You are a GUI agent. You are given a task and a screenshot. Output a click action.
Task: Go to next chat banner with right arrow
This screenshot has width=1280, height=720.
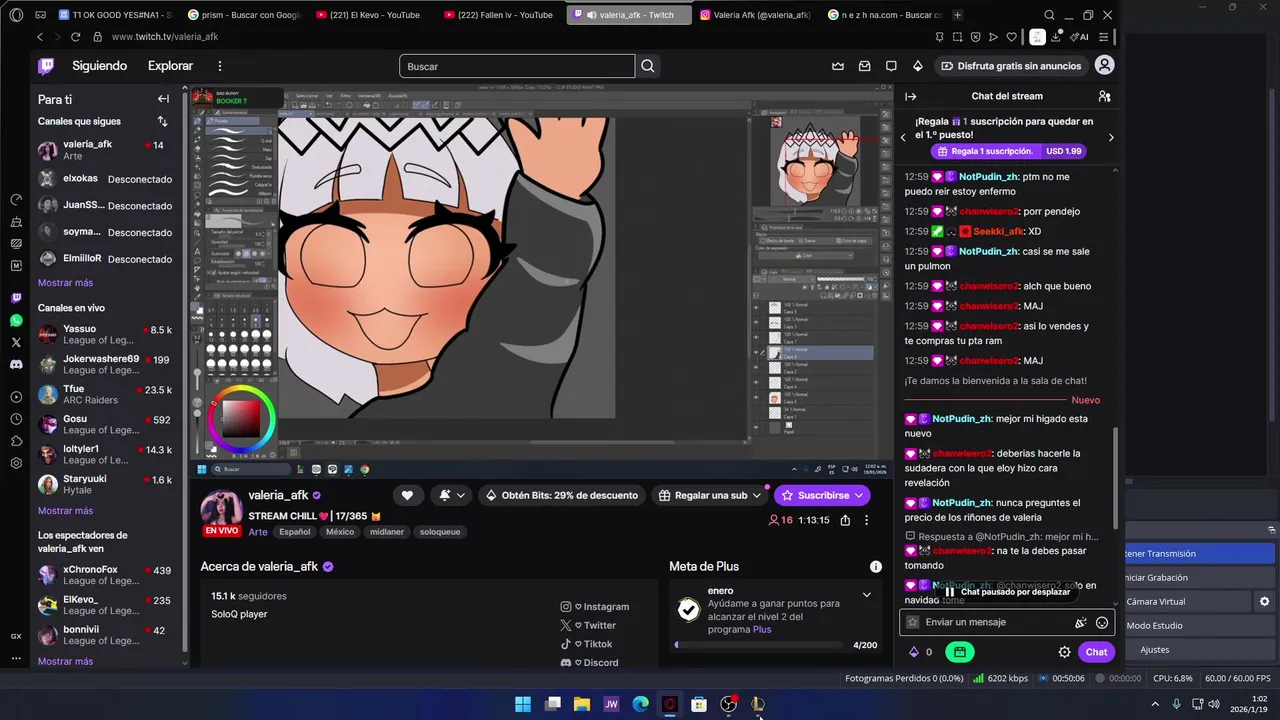click(x=1110, y=137)
